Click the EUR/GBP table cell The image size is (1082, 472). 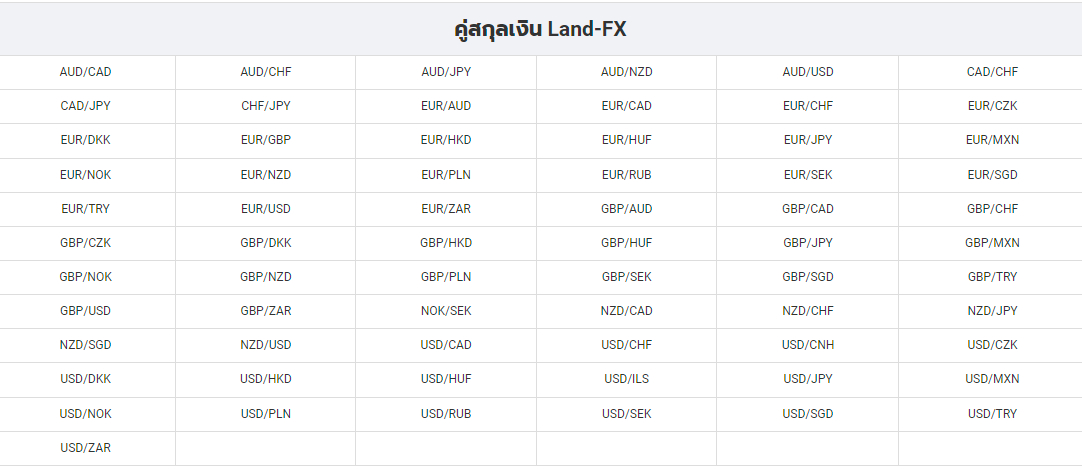point(266,139)
